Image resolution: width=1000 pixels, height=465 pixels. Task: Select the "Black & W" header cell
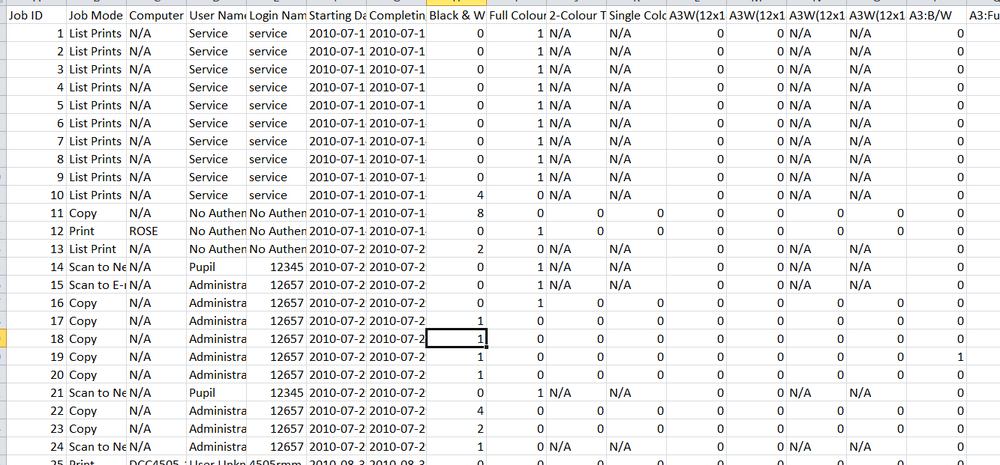(456, 15)
